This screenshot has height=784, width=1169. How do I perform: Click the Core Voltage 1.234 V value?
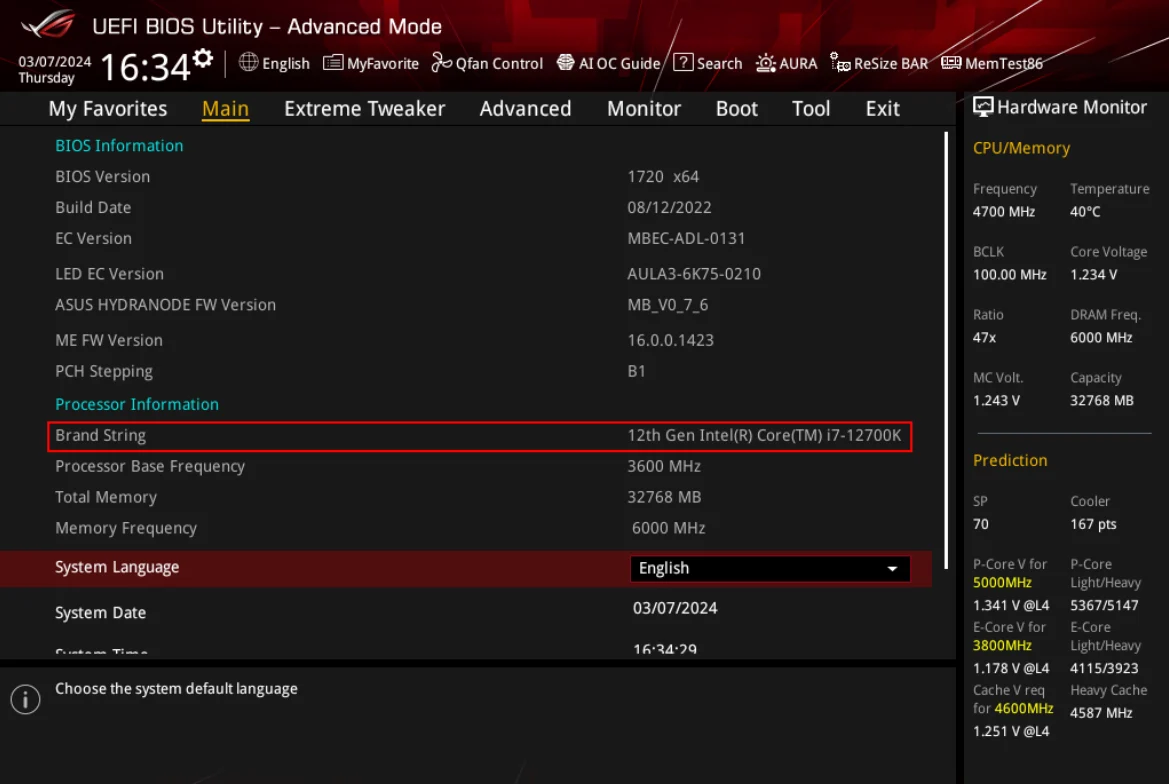coord(1094,275)
